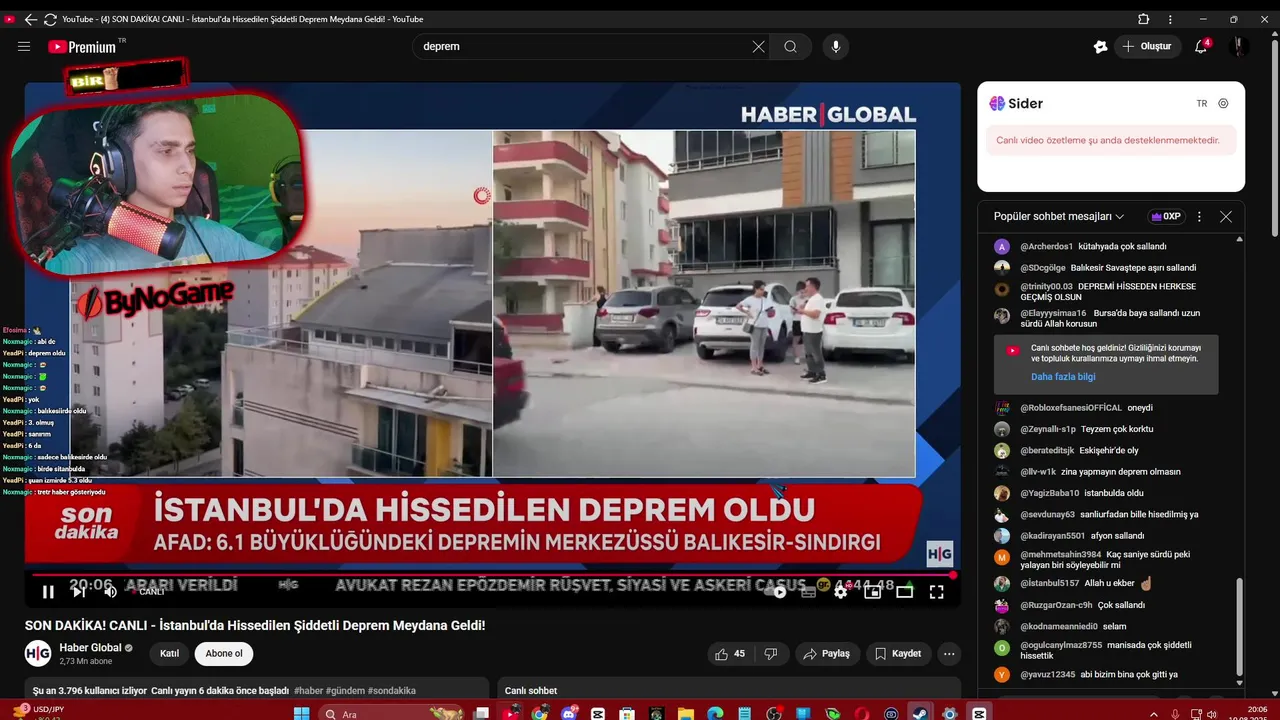Like the video
1280x720 pixels.
730,654
